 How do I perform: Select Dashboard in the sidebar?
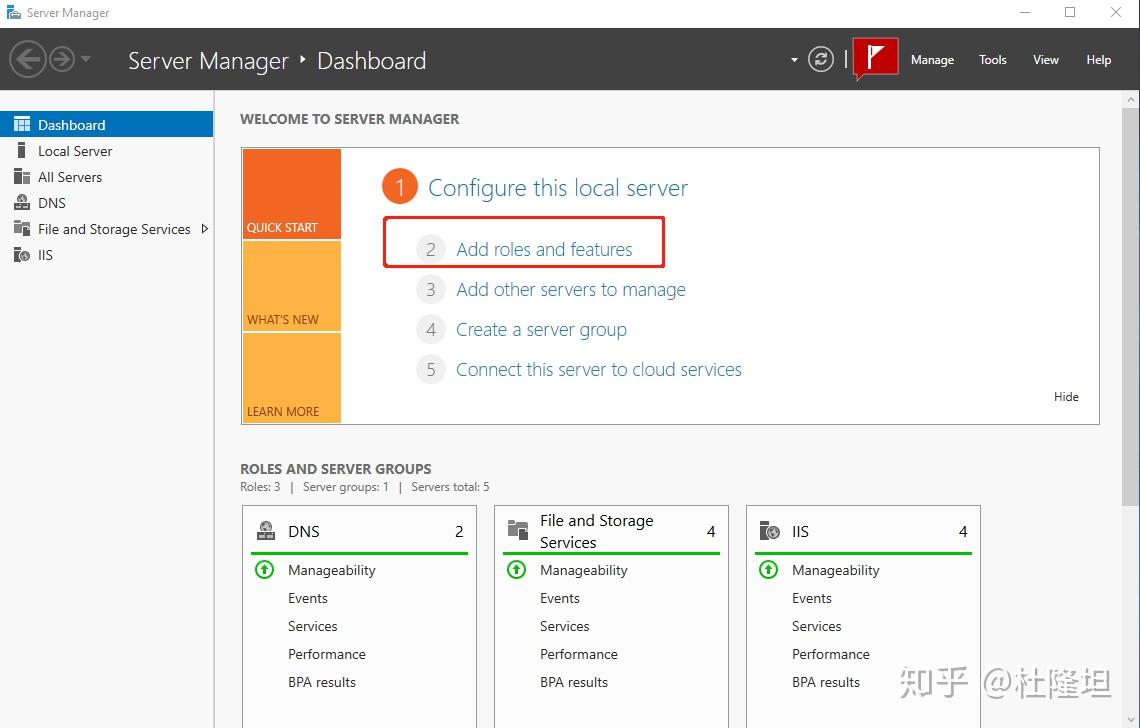point(106,124)
